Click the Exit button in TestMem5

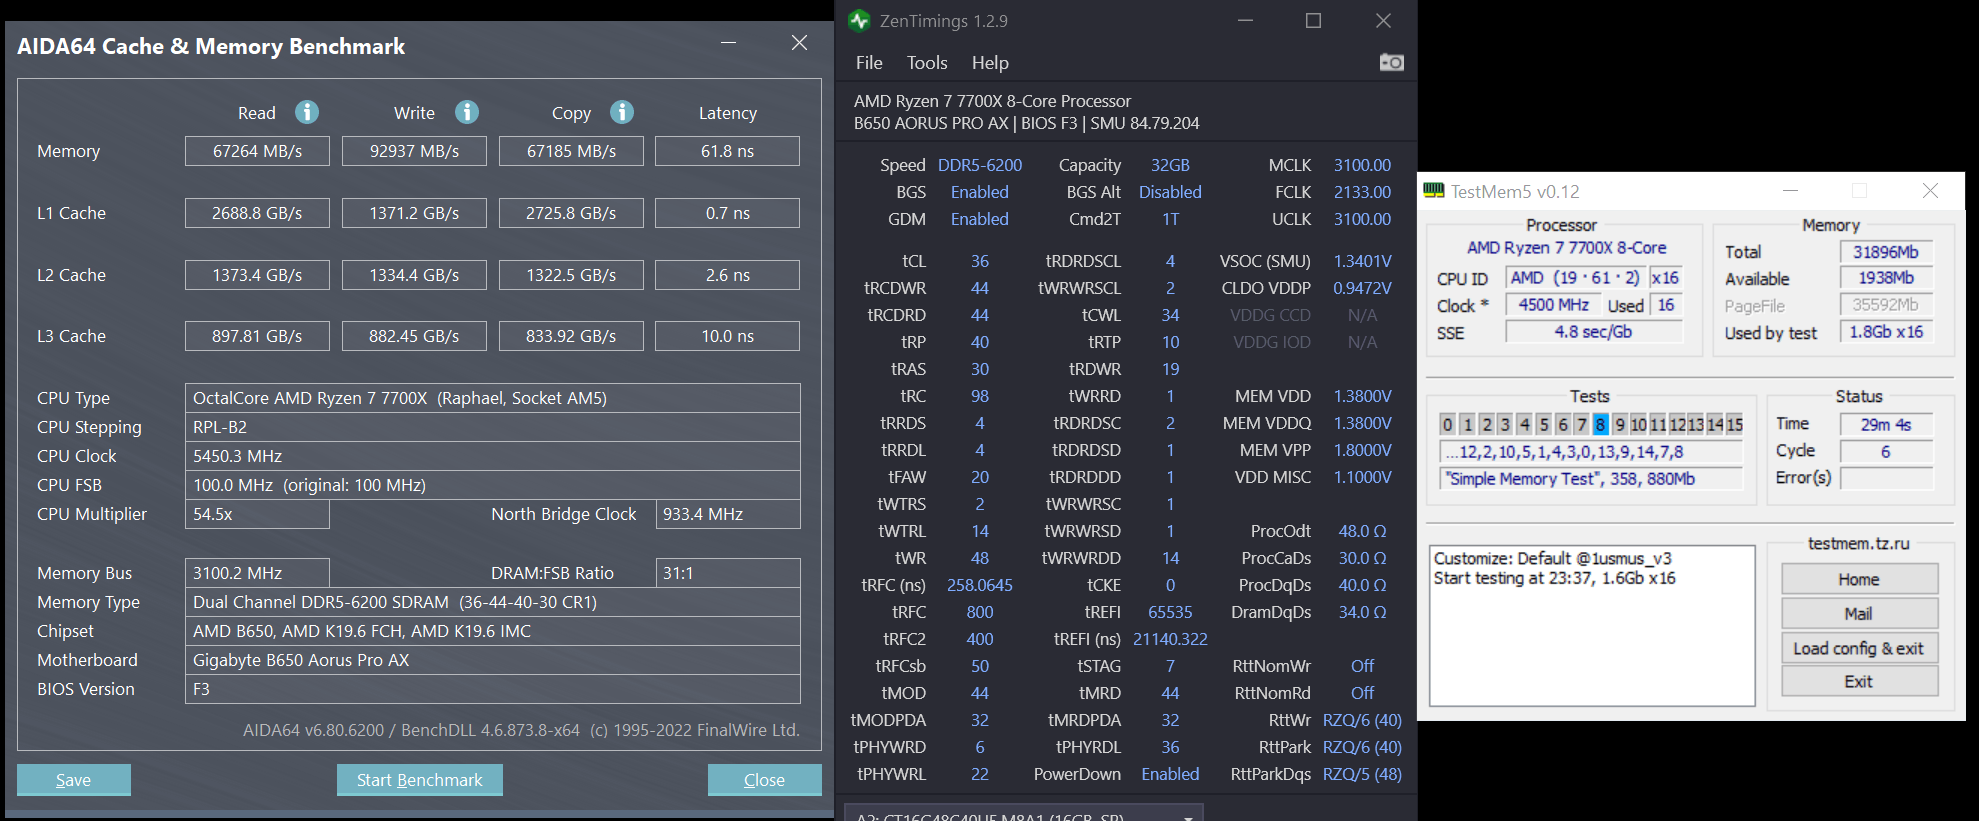1860,681
